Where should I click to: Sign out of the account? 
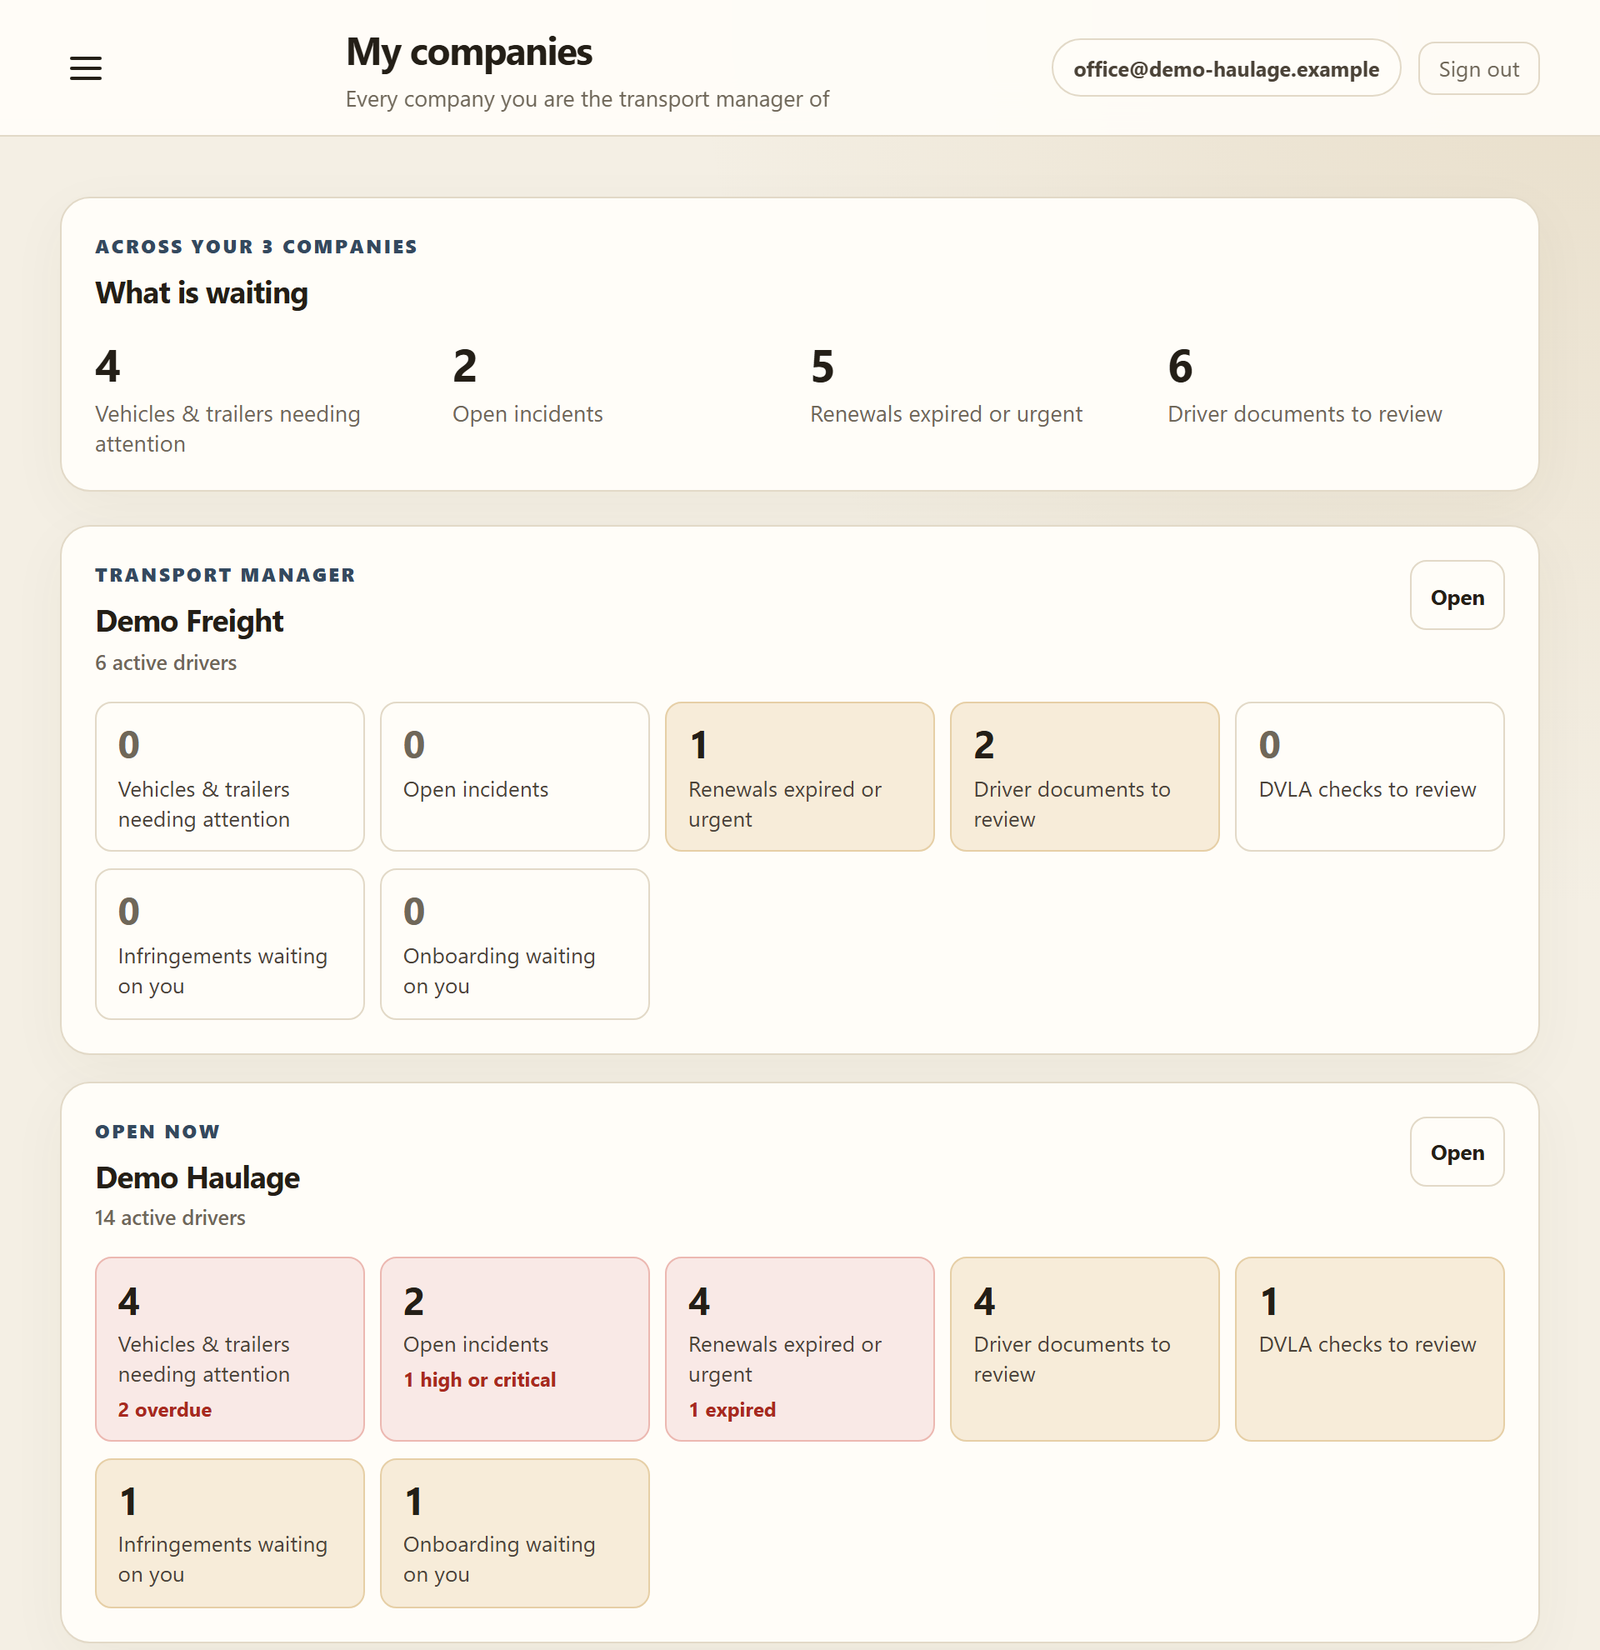1478,68
